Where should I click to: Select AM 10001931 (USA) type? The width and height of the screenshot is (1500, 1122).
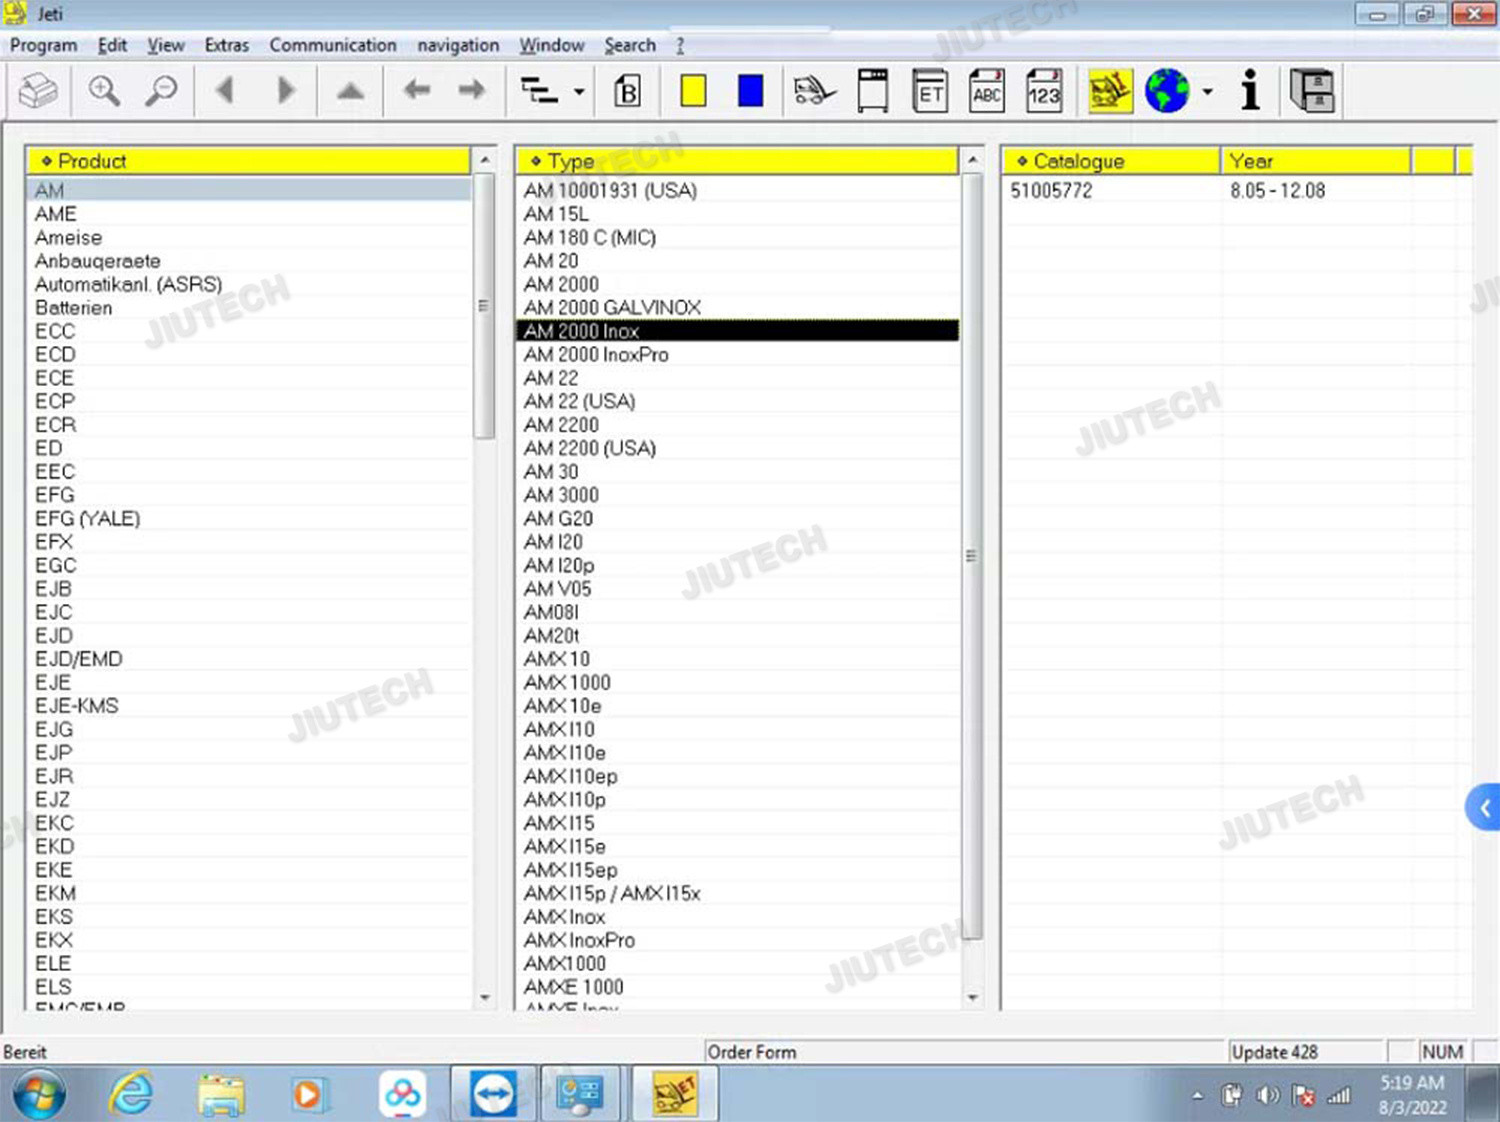738,190
